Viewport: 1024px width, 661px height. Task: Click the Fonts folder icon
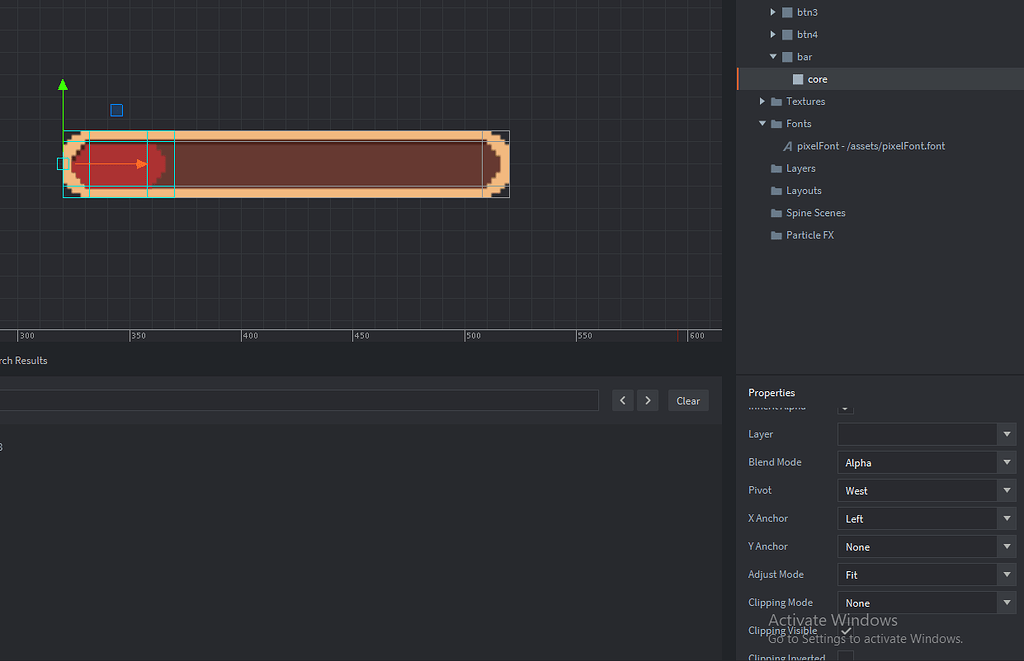point(776,123)
